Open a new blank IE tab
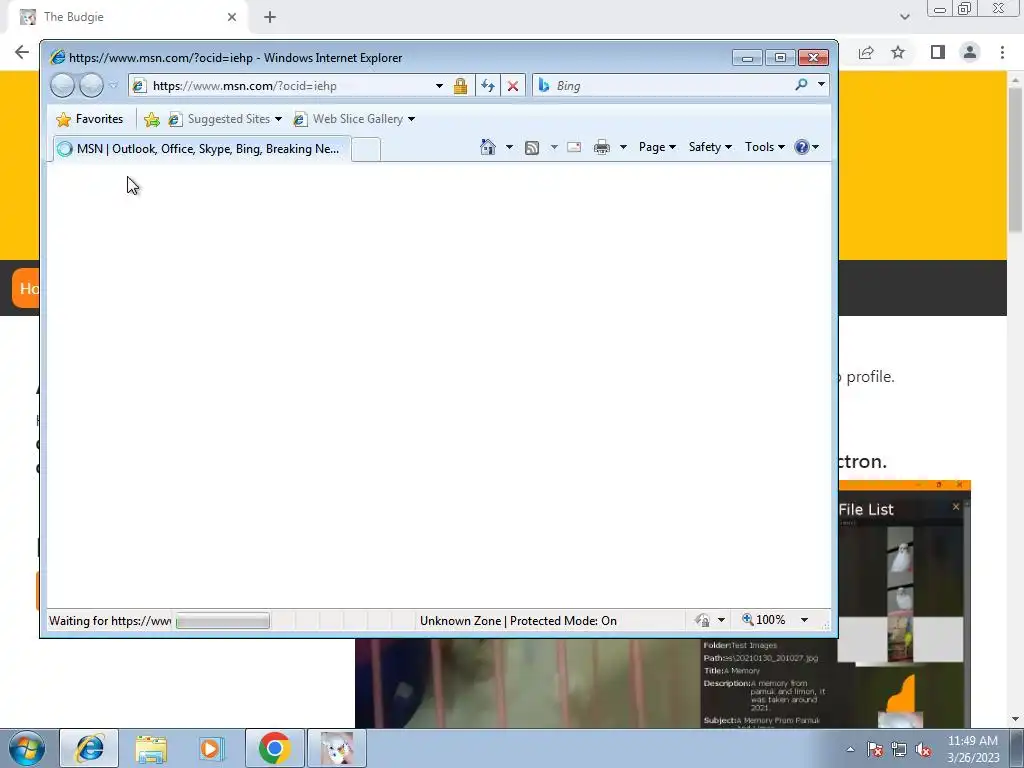The image size is (1024, 768). click(366, 150)
